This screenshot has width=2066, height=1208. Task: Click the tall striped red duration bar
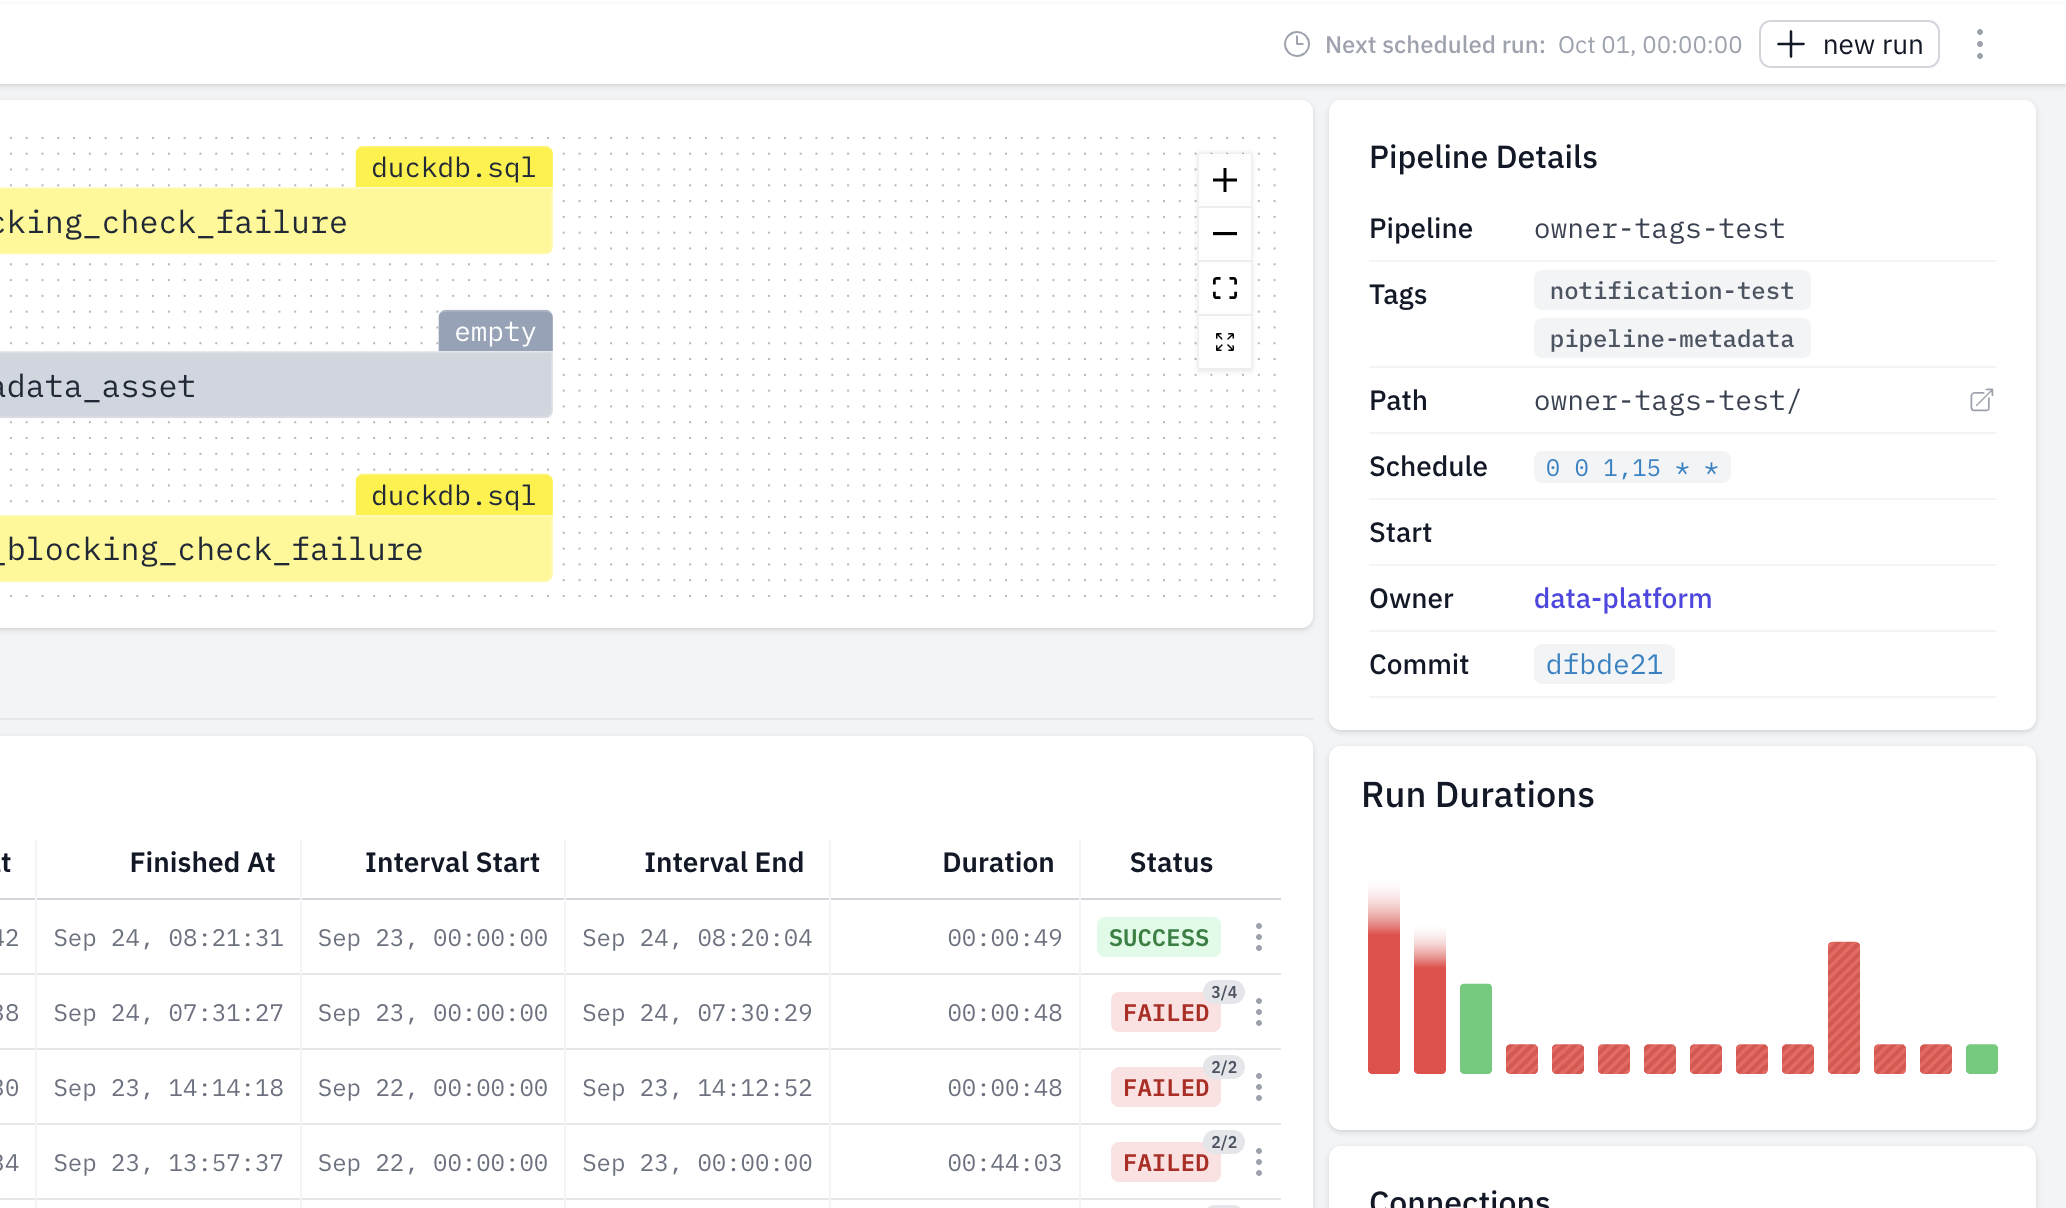(1844, 1008)
